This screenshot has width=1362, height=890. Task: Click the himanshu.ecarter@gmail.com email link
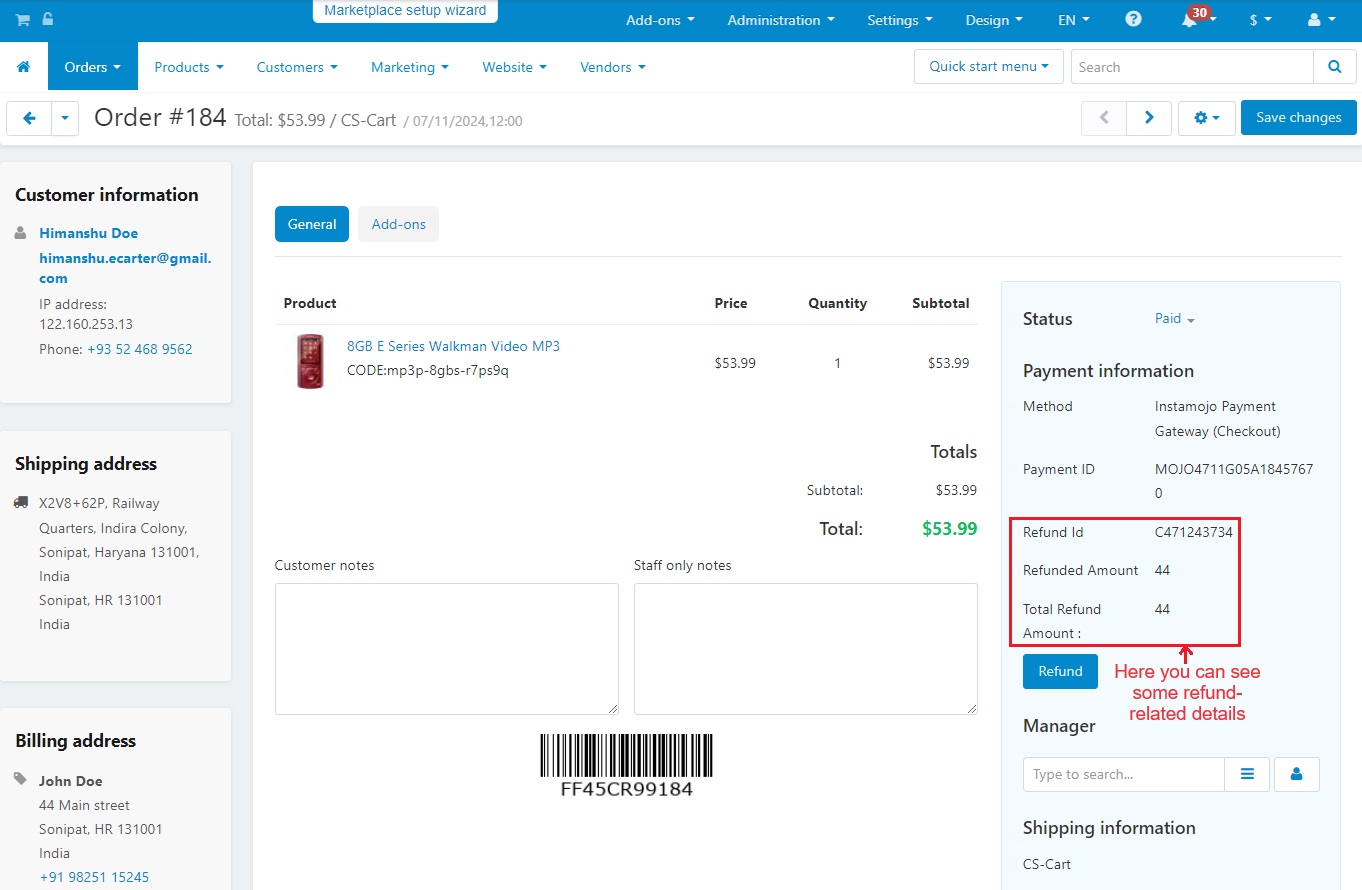pos(125,268)
